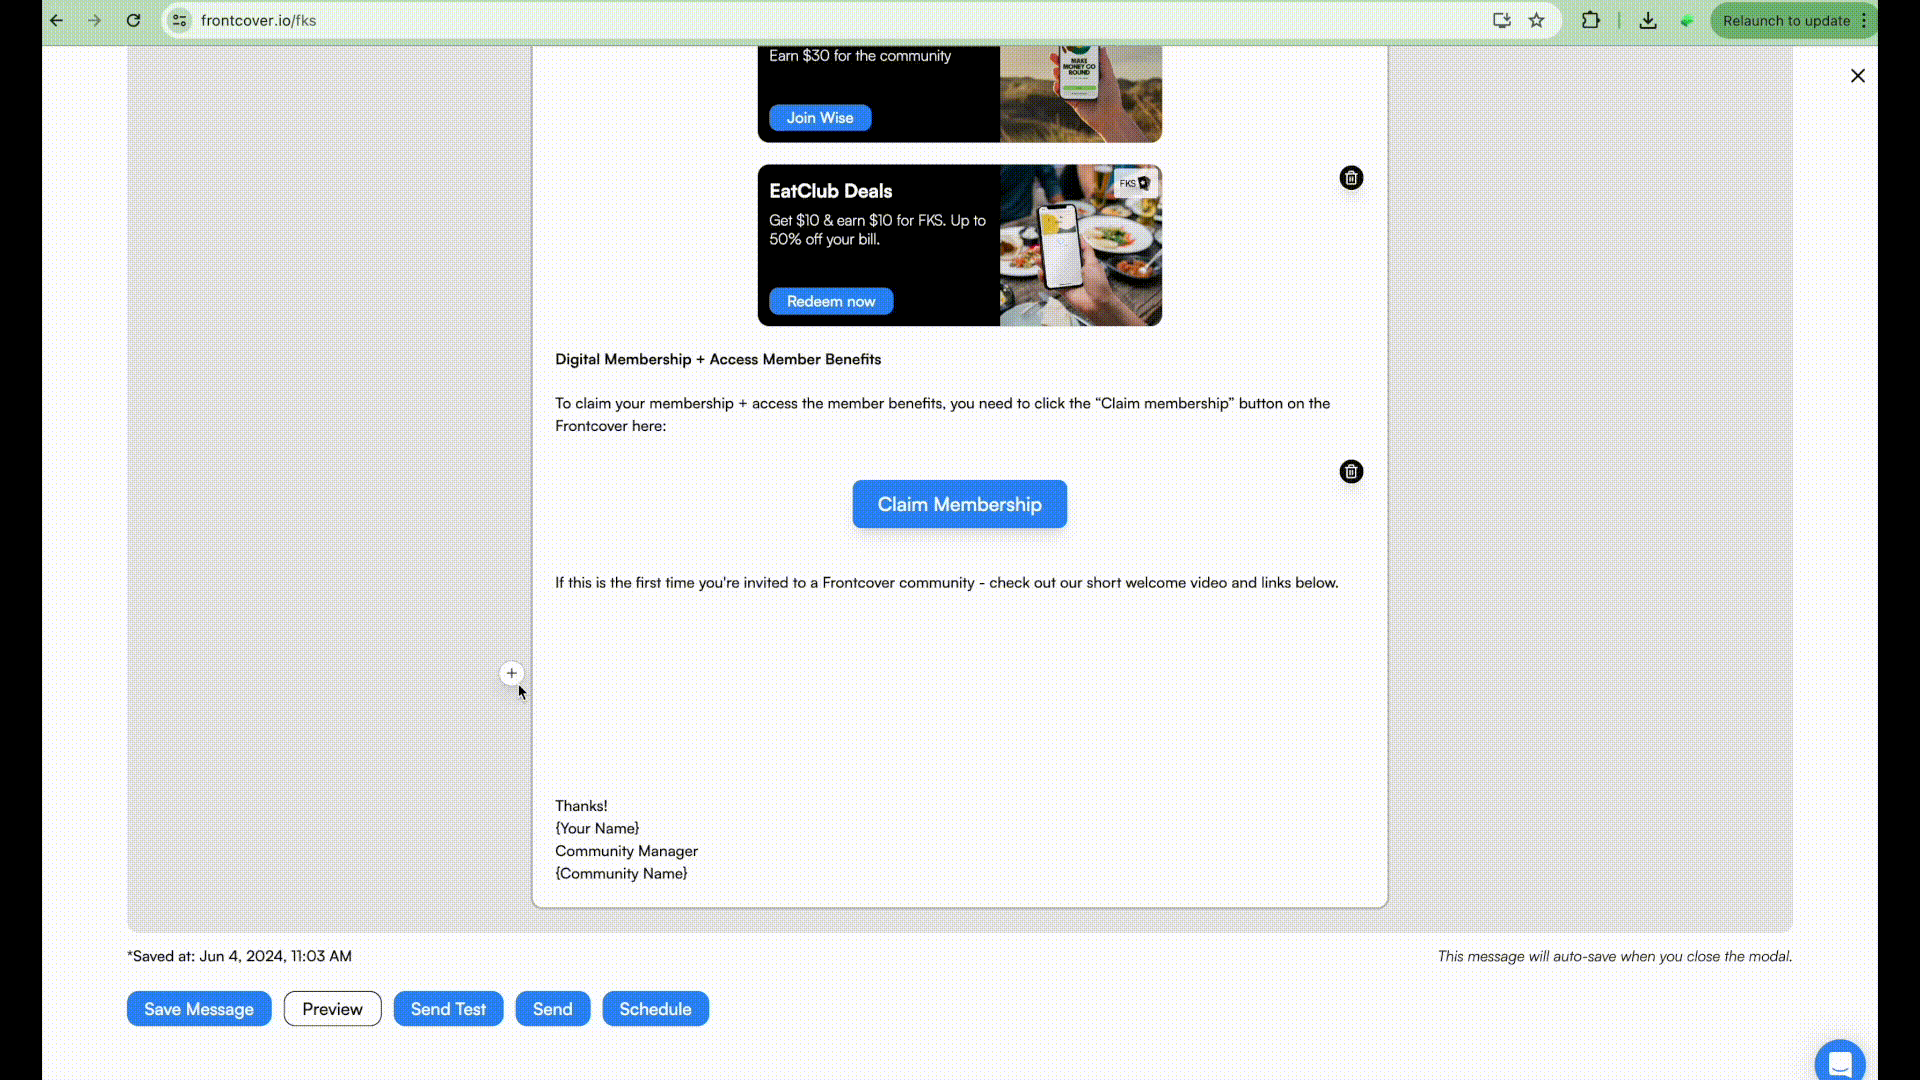Screen dimensions: 1920x1080
Task: Delete the Claim Membership button block
Action: [1351, 472]
